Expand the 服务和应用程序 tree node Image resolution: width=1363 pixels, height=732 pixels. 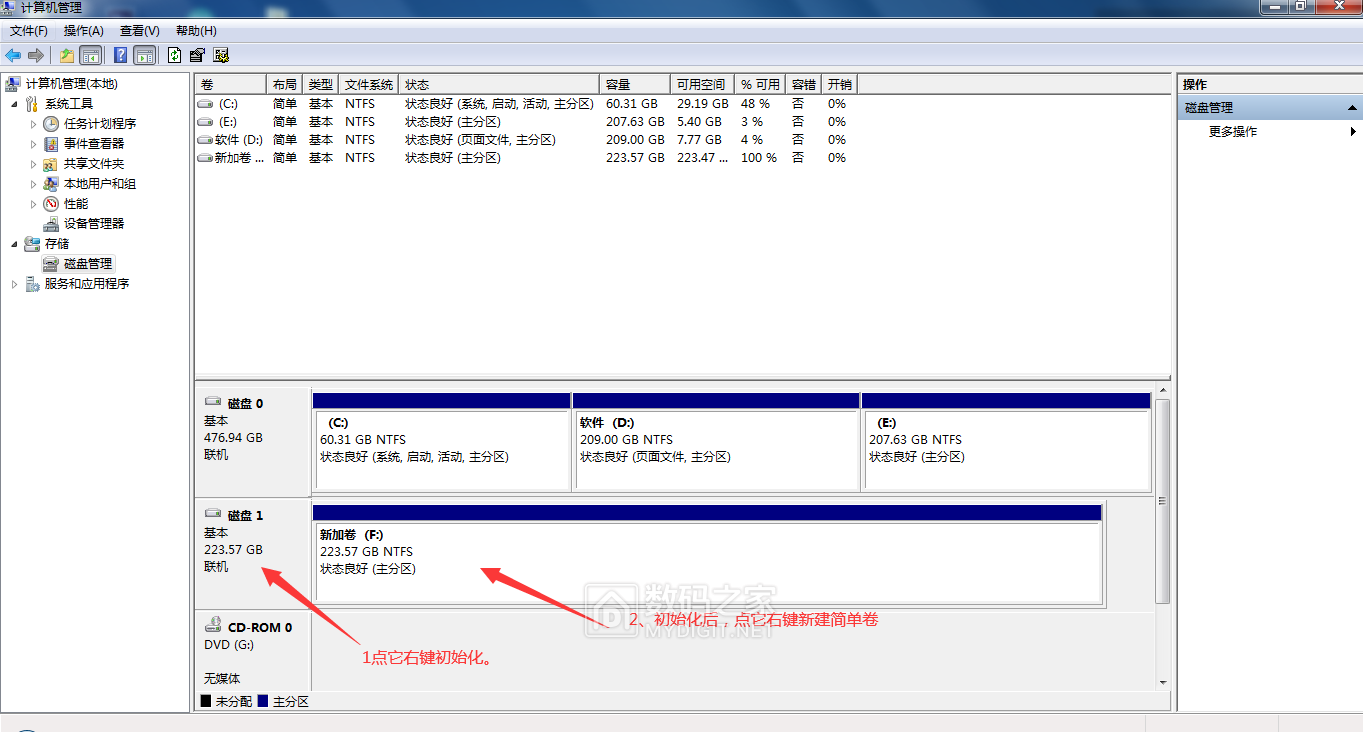pos(14,284)
